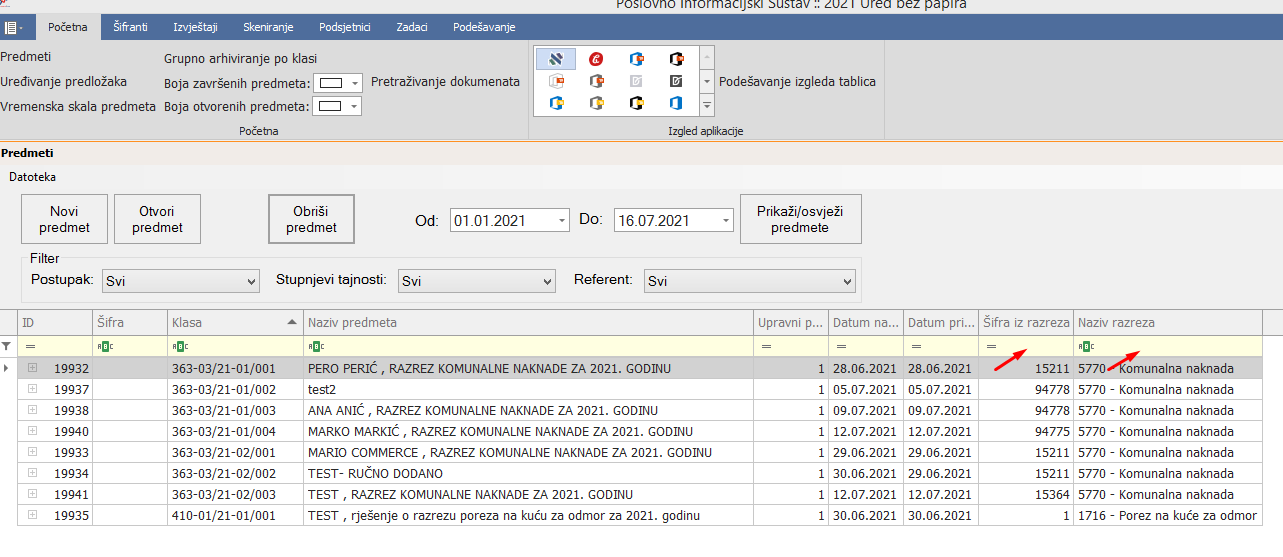Screen dimensions: 1283x557
Task: Select the red circular skin icon
Action: tap(596, 59)
